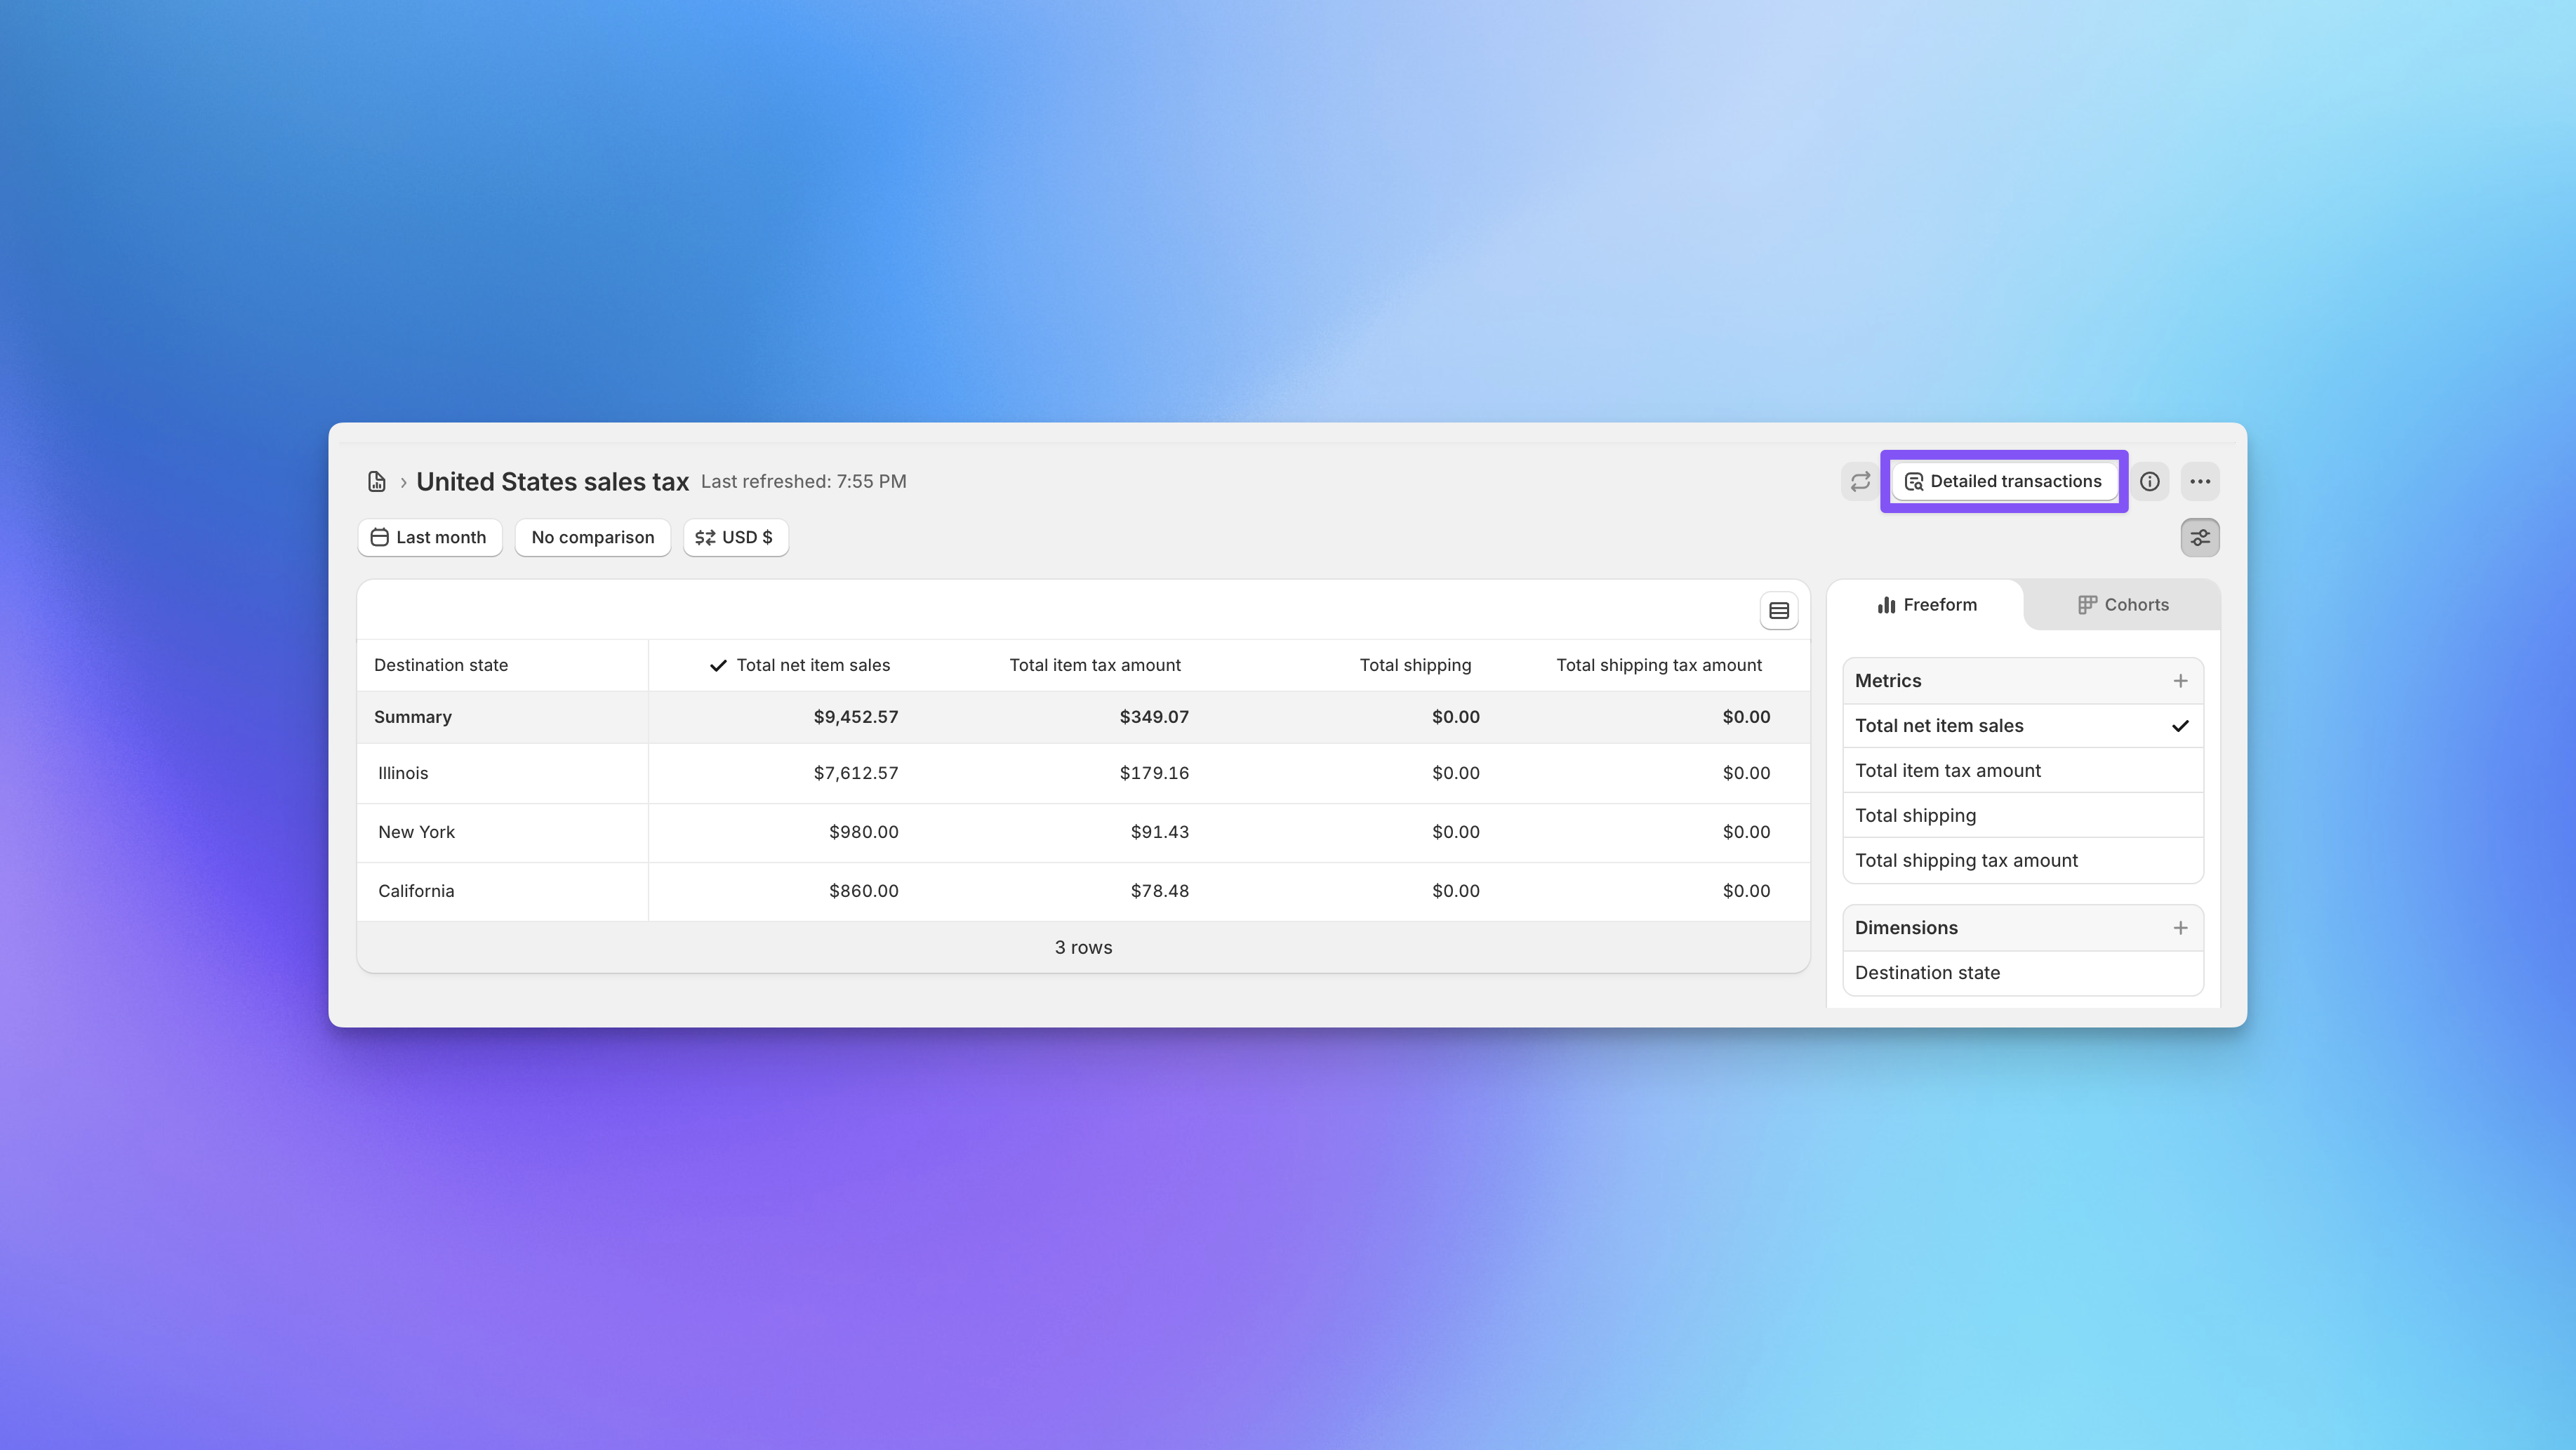This screenshot has width=2576, height=1450.
Task: Toggle the display settings sliders icon
Action: coord(2200,537)
